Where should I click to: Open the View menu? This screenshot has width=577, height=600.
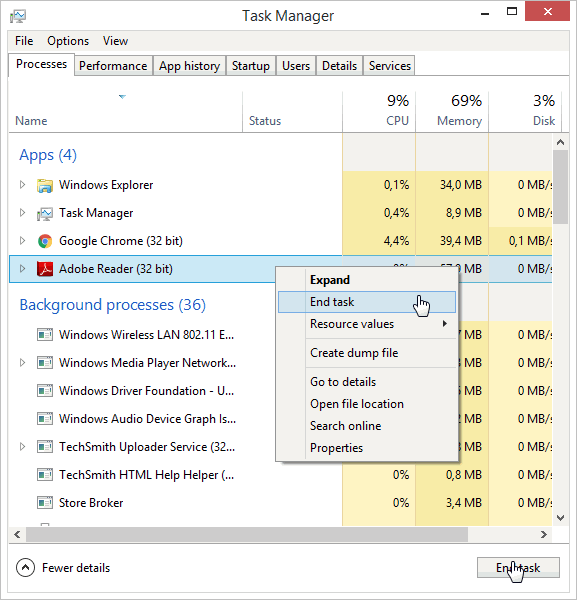115,41
